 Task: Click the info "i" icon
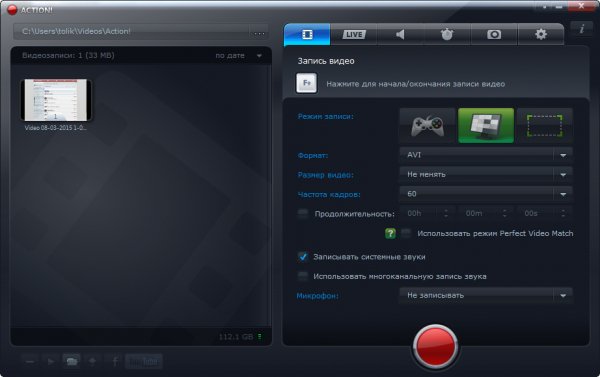click(x=582, y=29)
